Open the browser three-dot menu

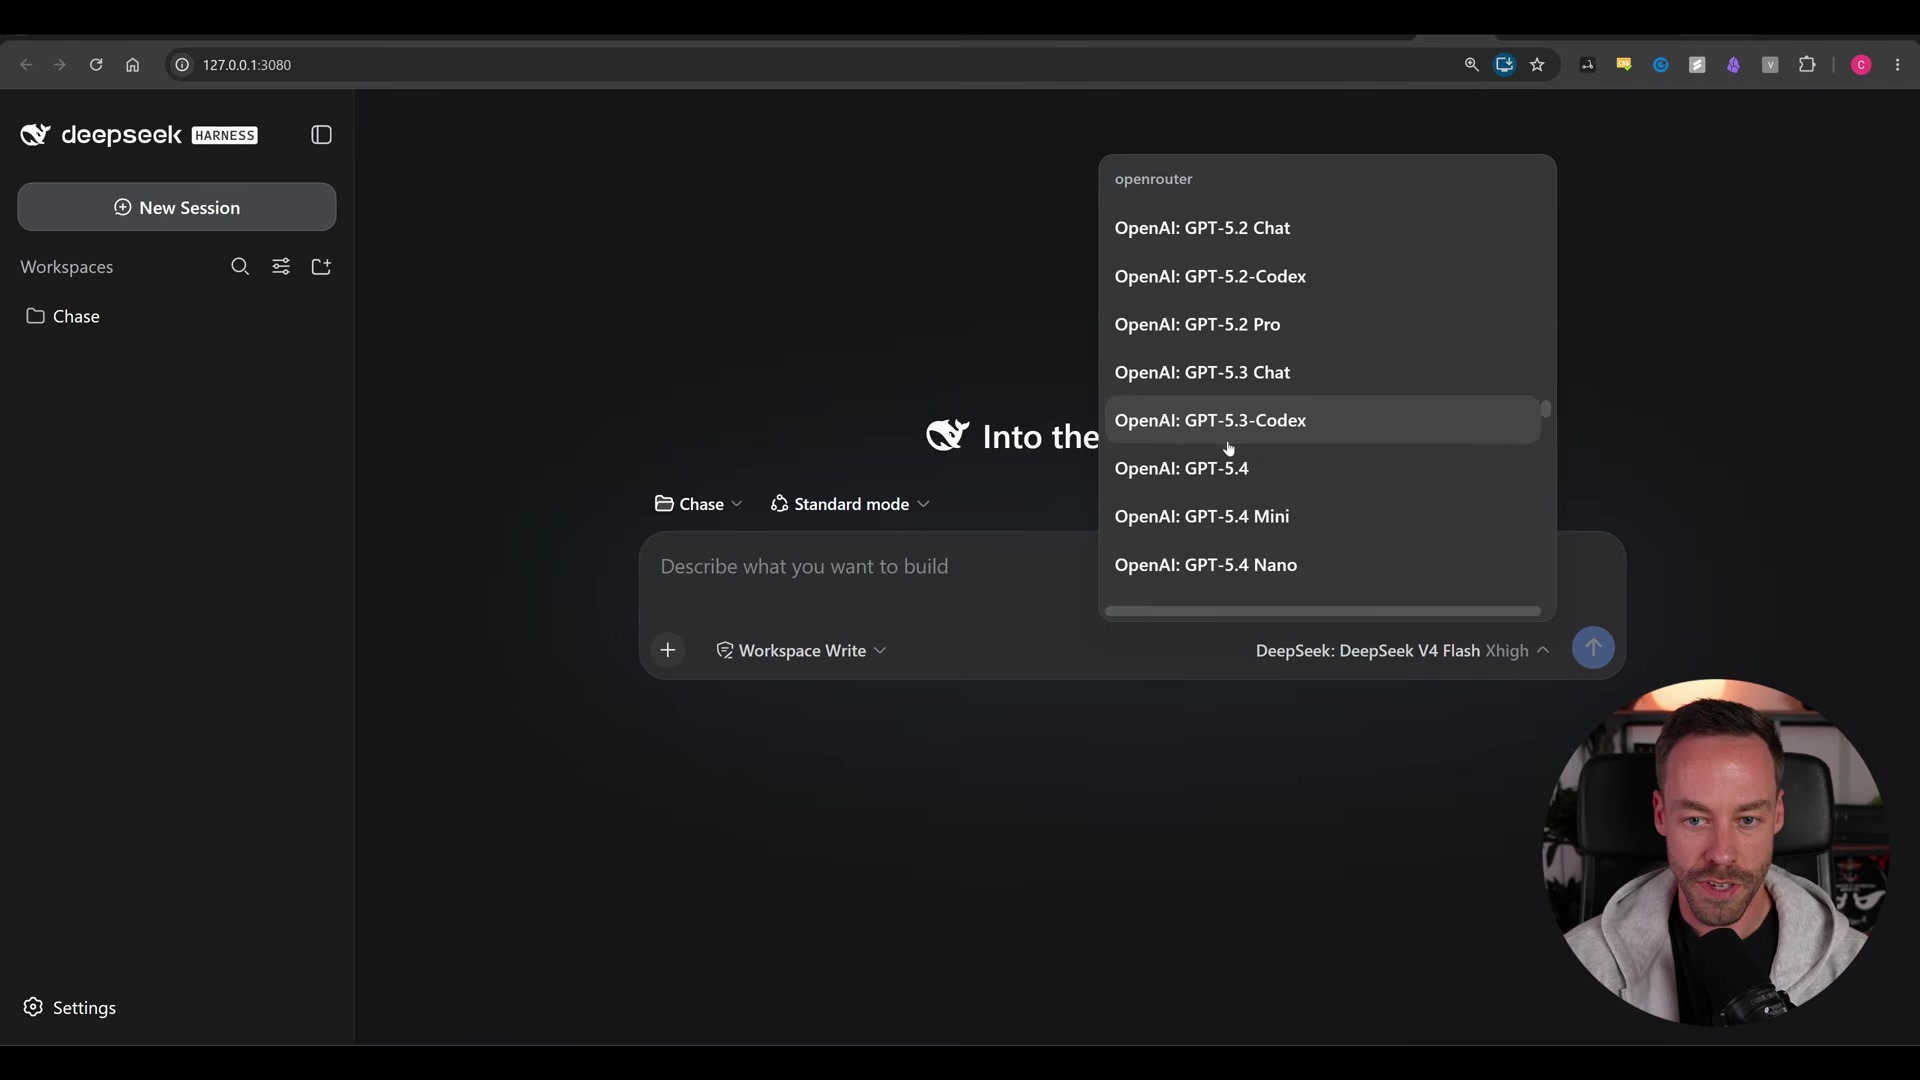[1898, 65]
